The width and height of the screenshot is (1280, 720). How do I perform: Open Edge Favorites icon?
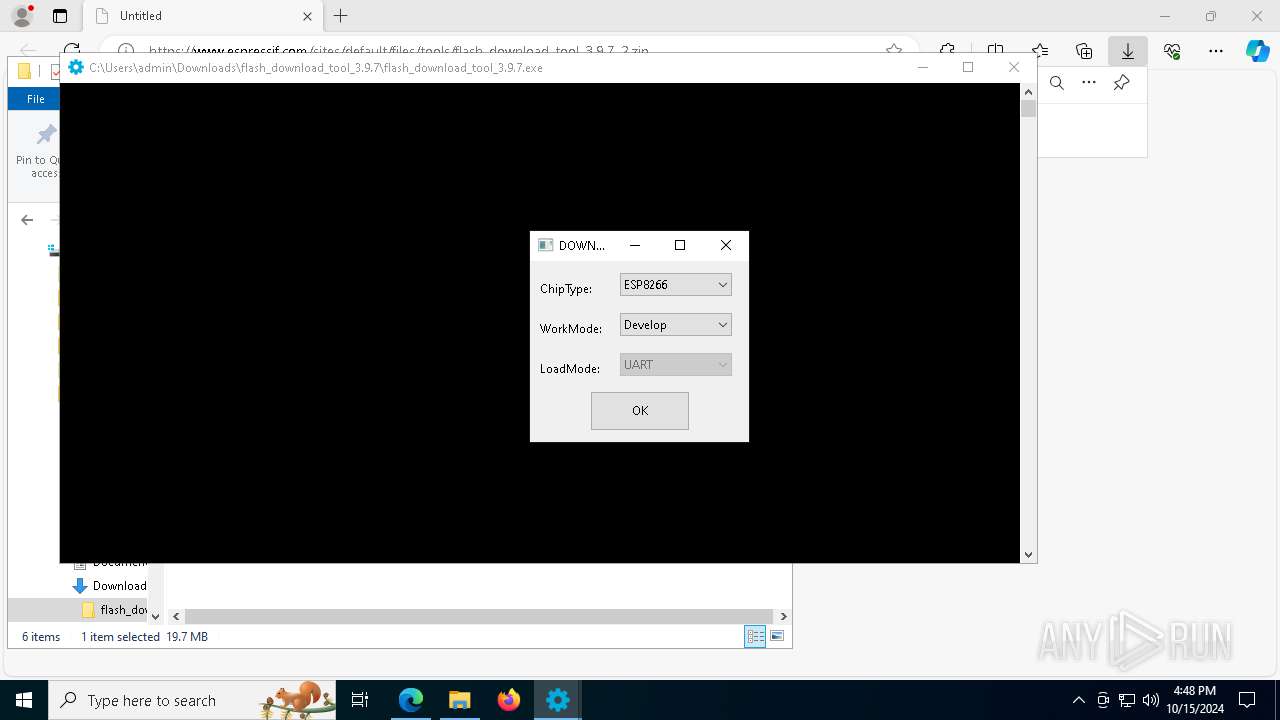[x=1040, y=51]
